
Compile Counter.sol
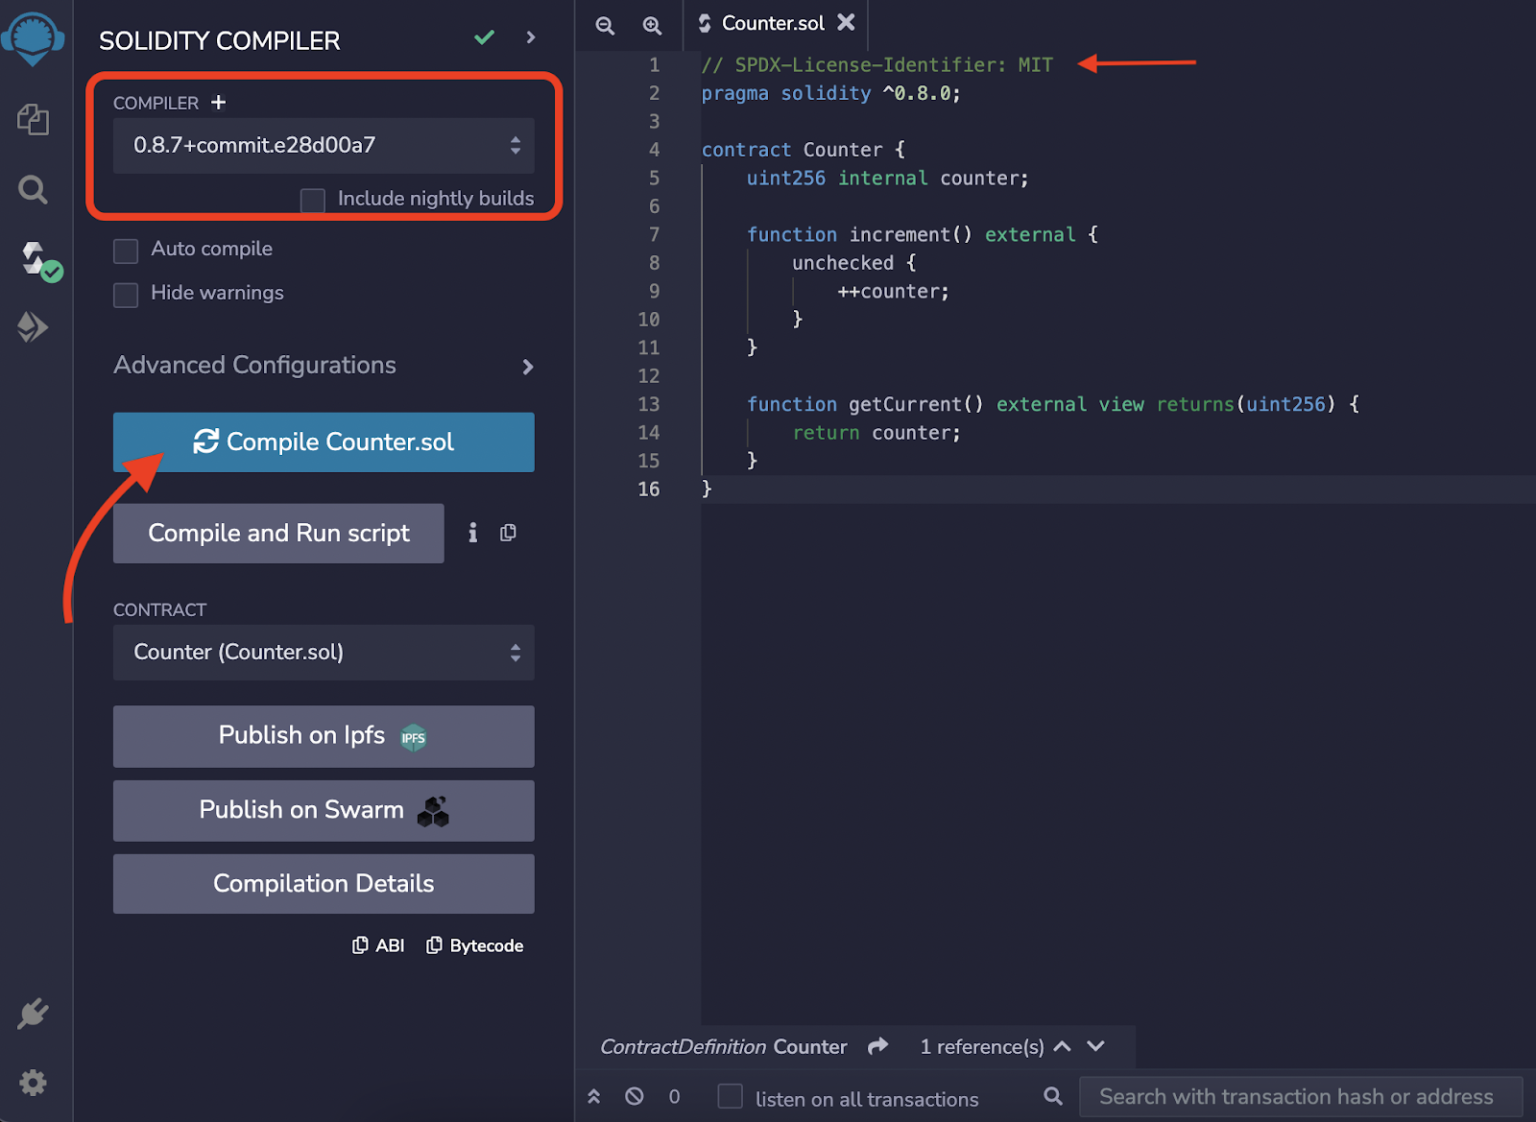click(323, 442)
